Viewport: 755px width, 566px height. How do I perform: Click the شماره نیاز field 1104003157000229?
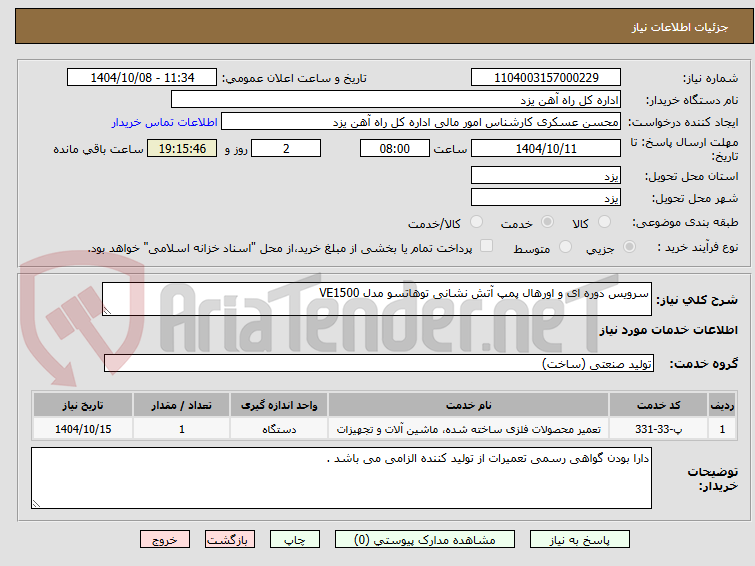pos(546,78)
